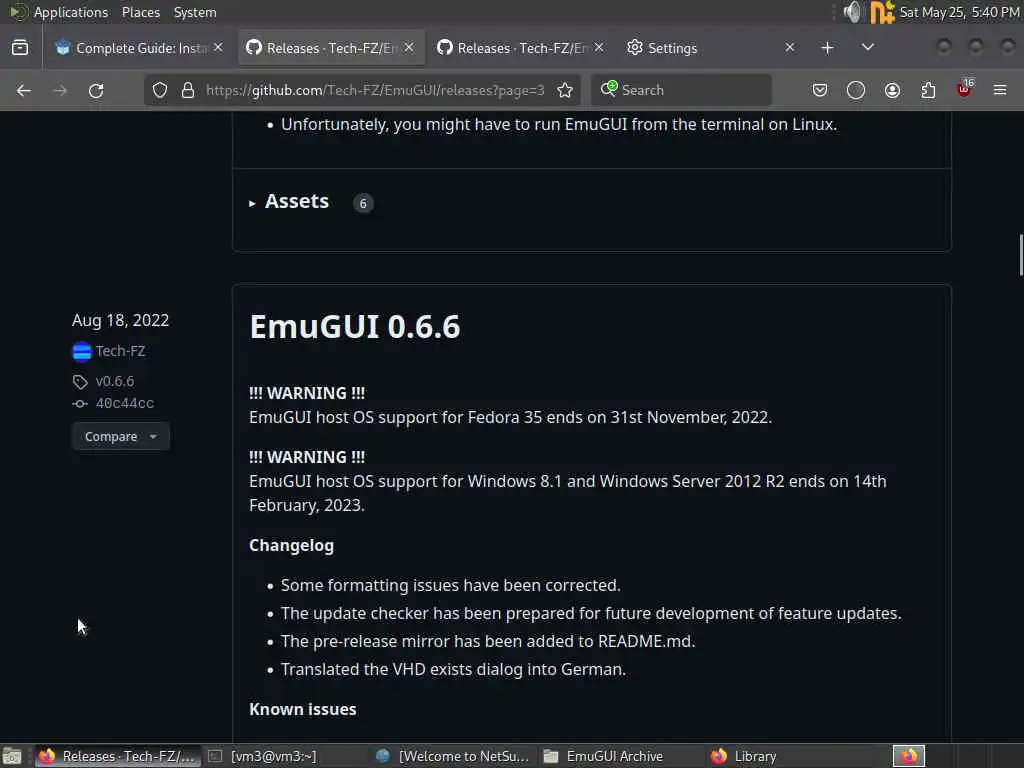This screenshot has height=768, width=1024.
Task: Open the list all tabs chevron
Action: pos(867,48)
